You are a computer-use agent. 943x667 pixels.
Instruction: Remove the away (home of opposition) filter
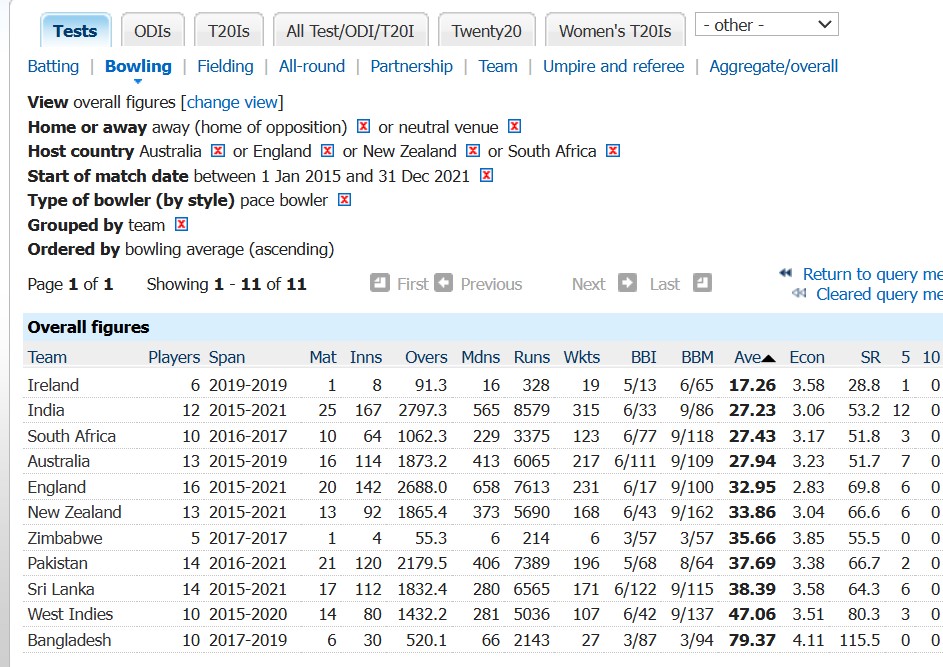(x=363, y=127)
